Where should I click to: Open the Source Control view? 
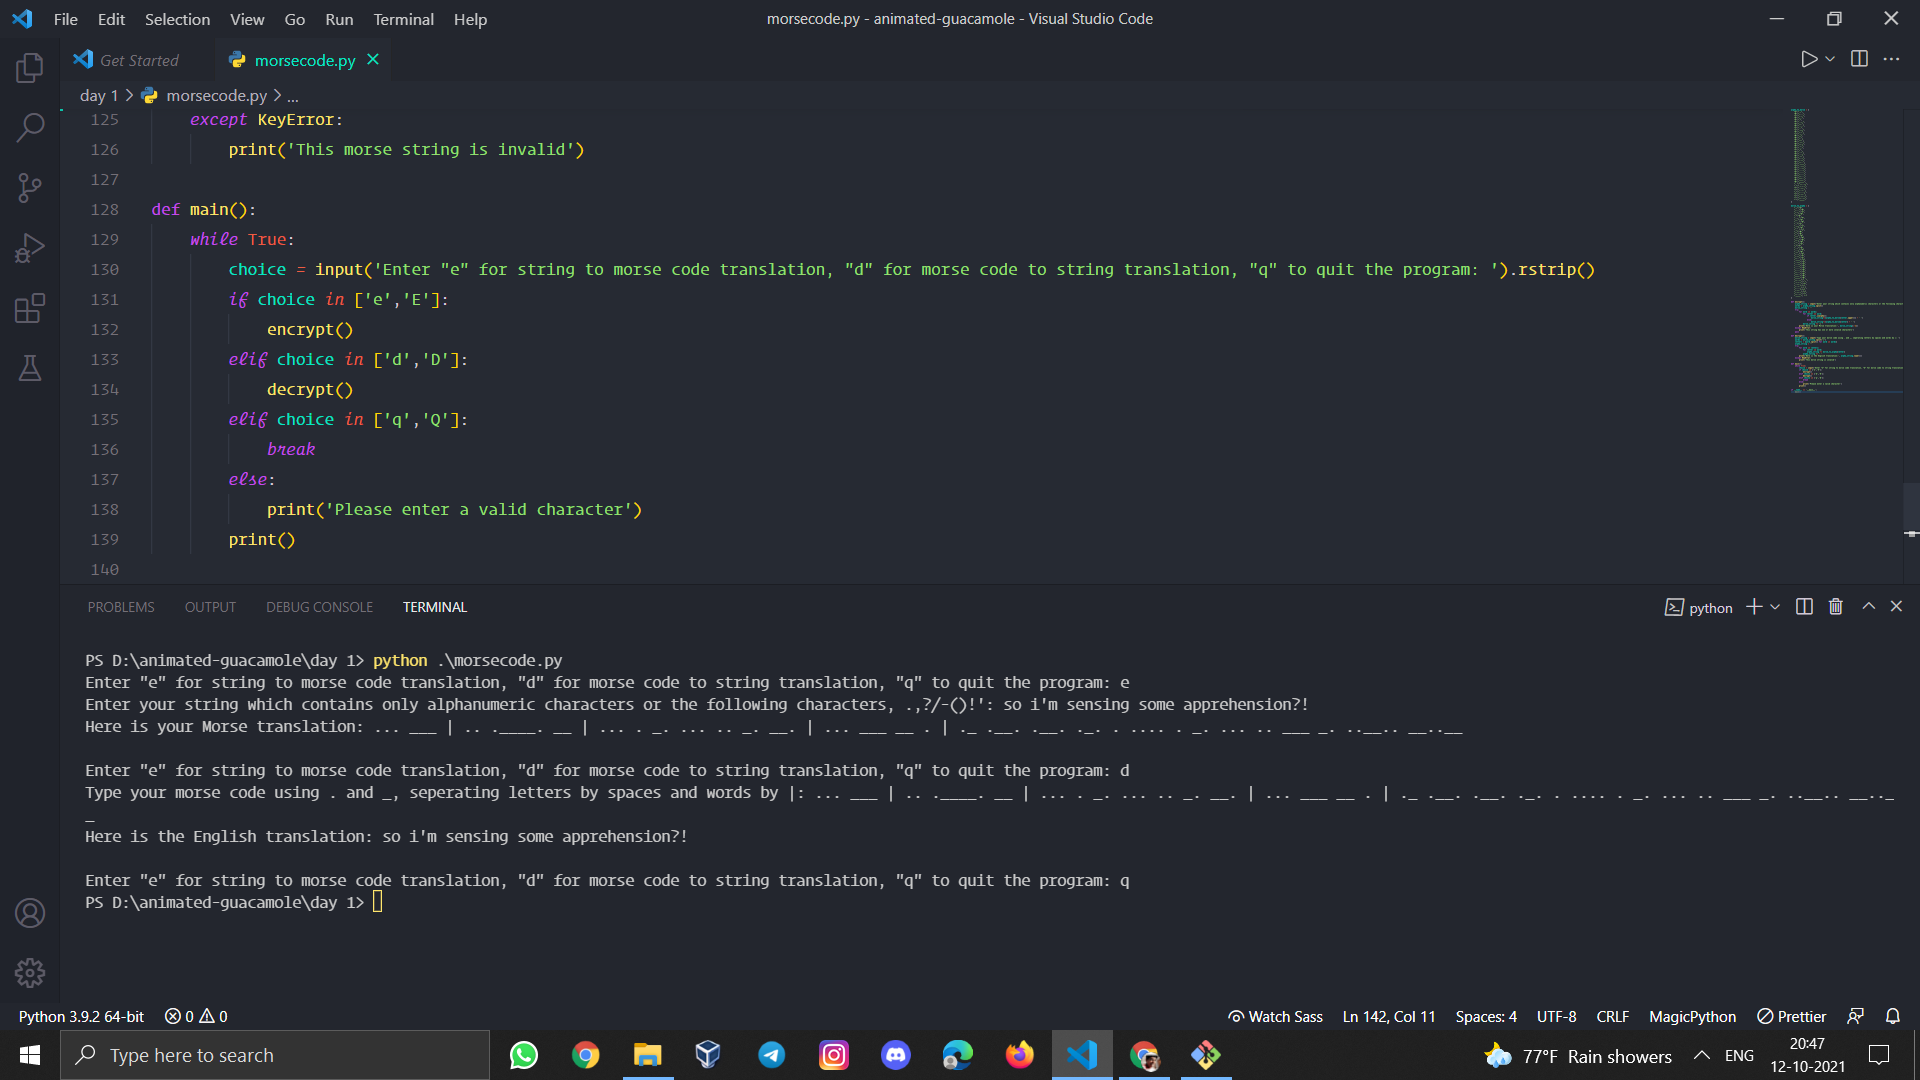(x=29, y=187)
